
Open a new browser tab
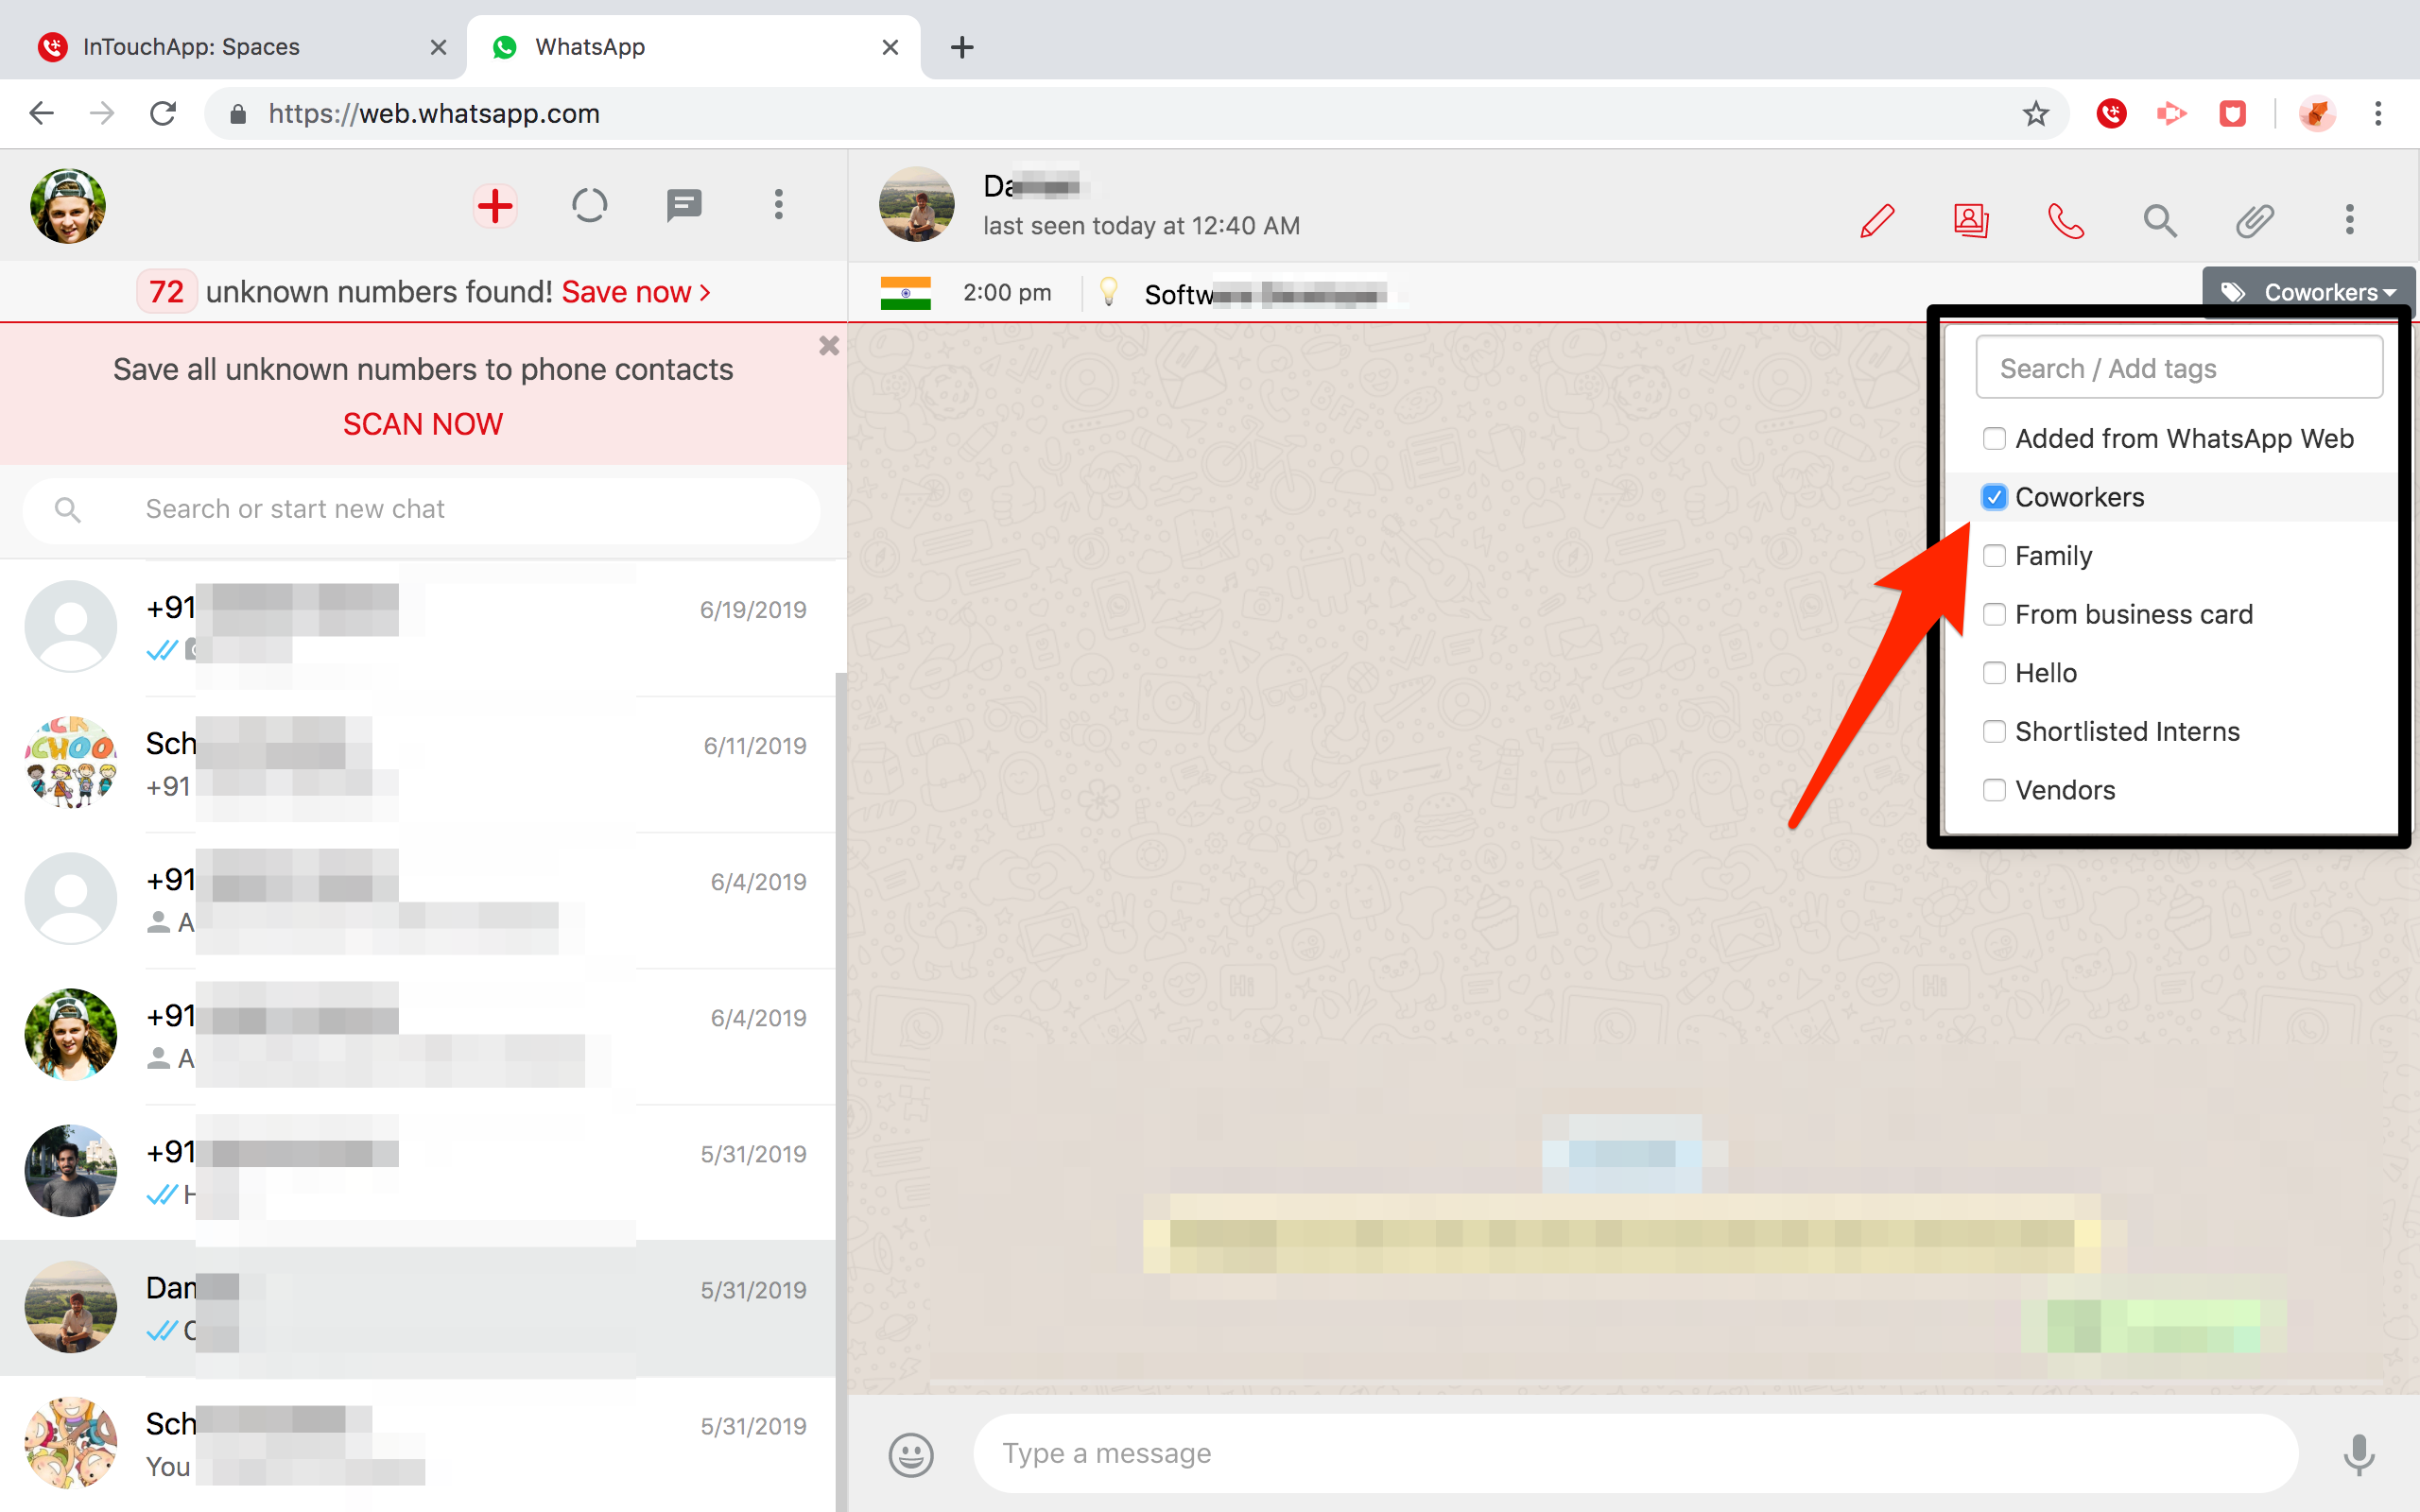point(962,47)
